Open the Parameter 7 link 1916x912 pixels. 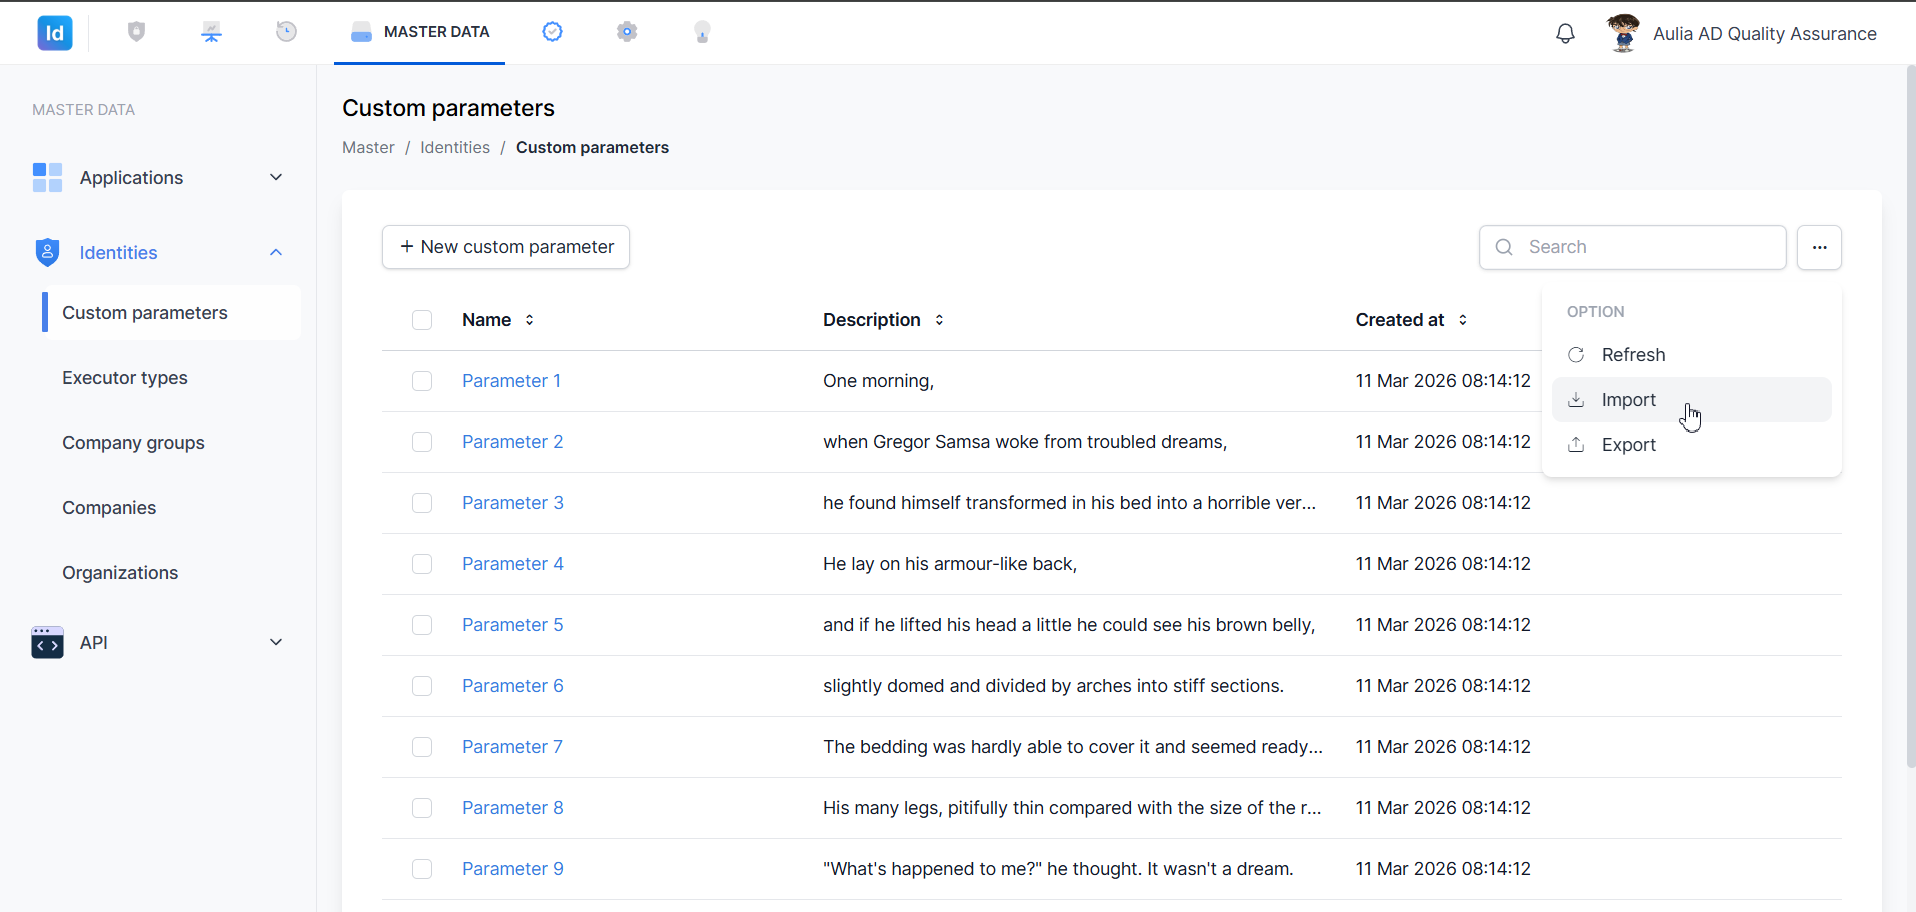click(512, 747)
